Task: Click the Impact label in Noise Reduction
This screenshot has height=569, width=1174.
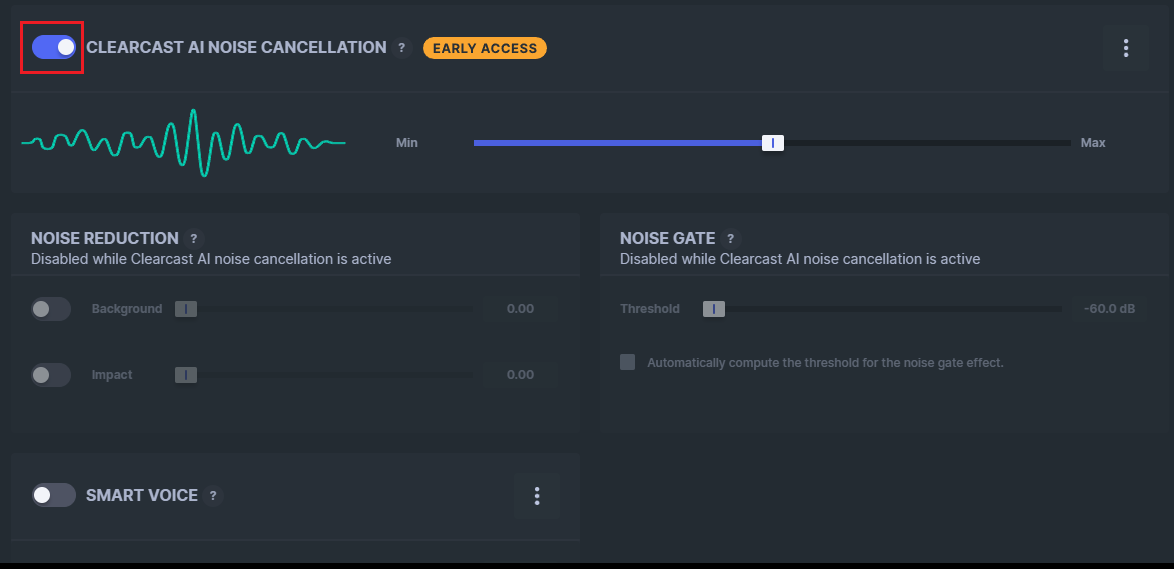Action: 112,374
